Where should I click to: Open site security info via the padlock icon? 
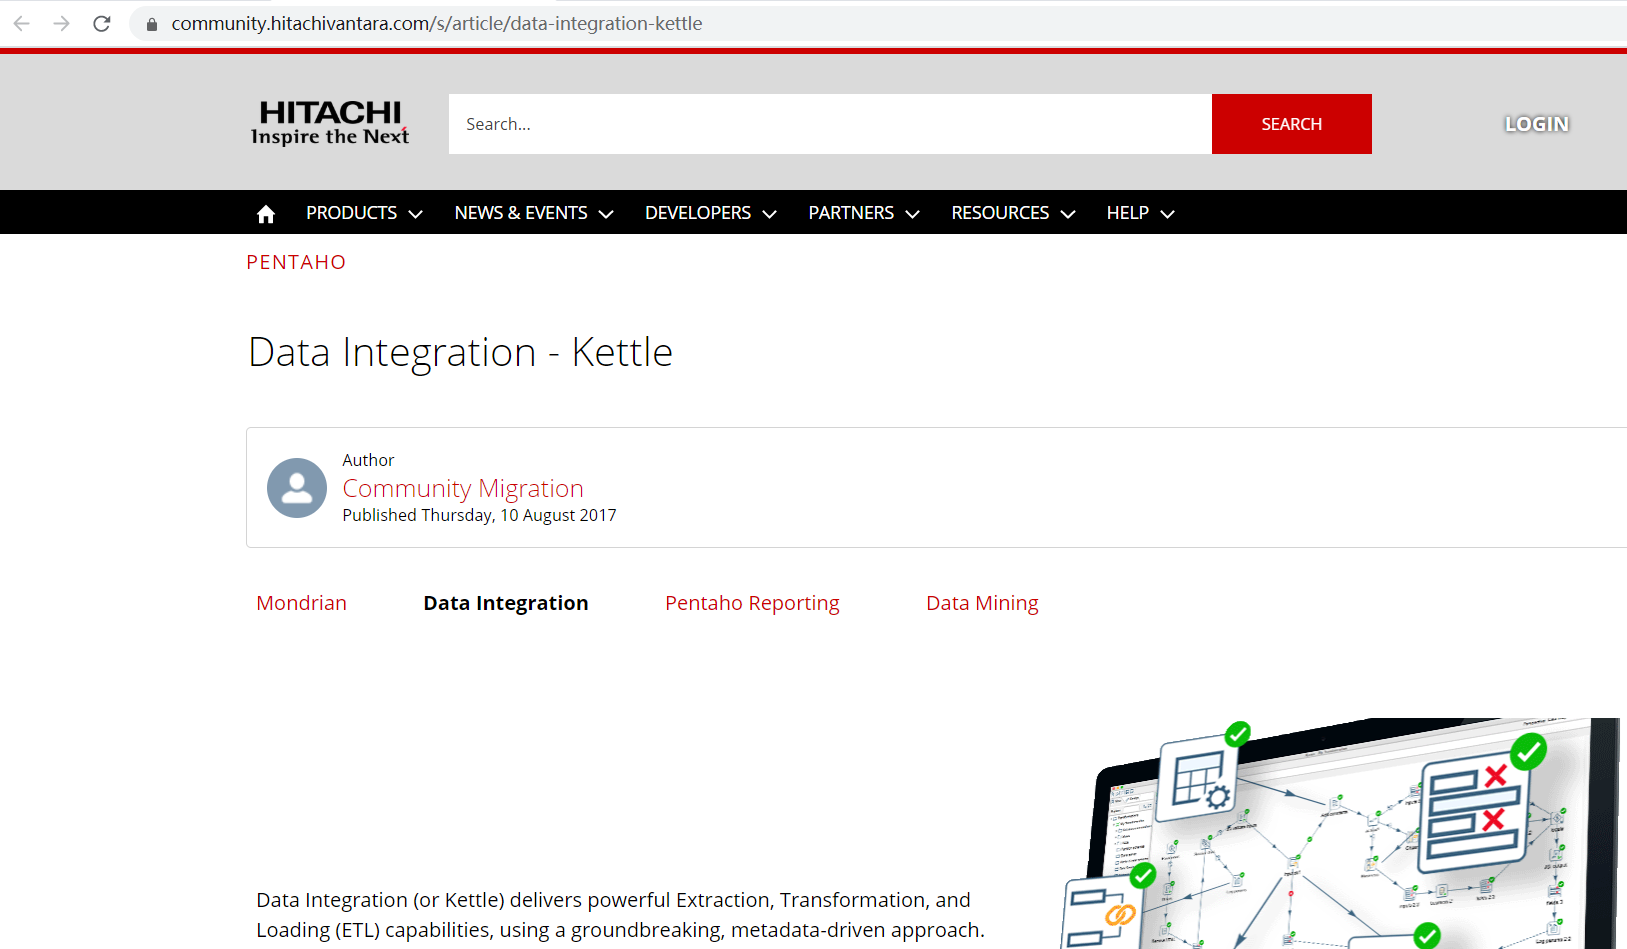coord(150,23)
